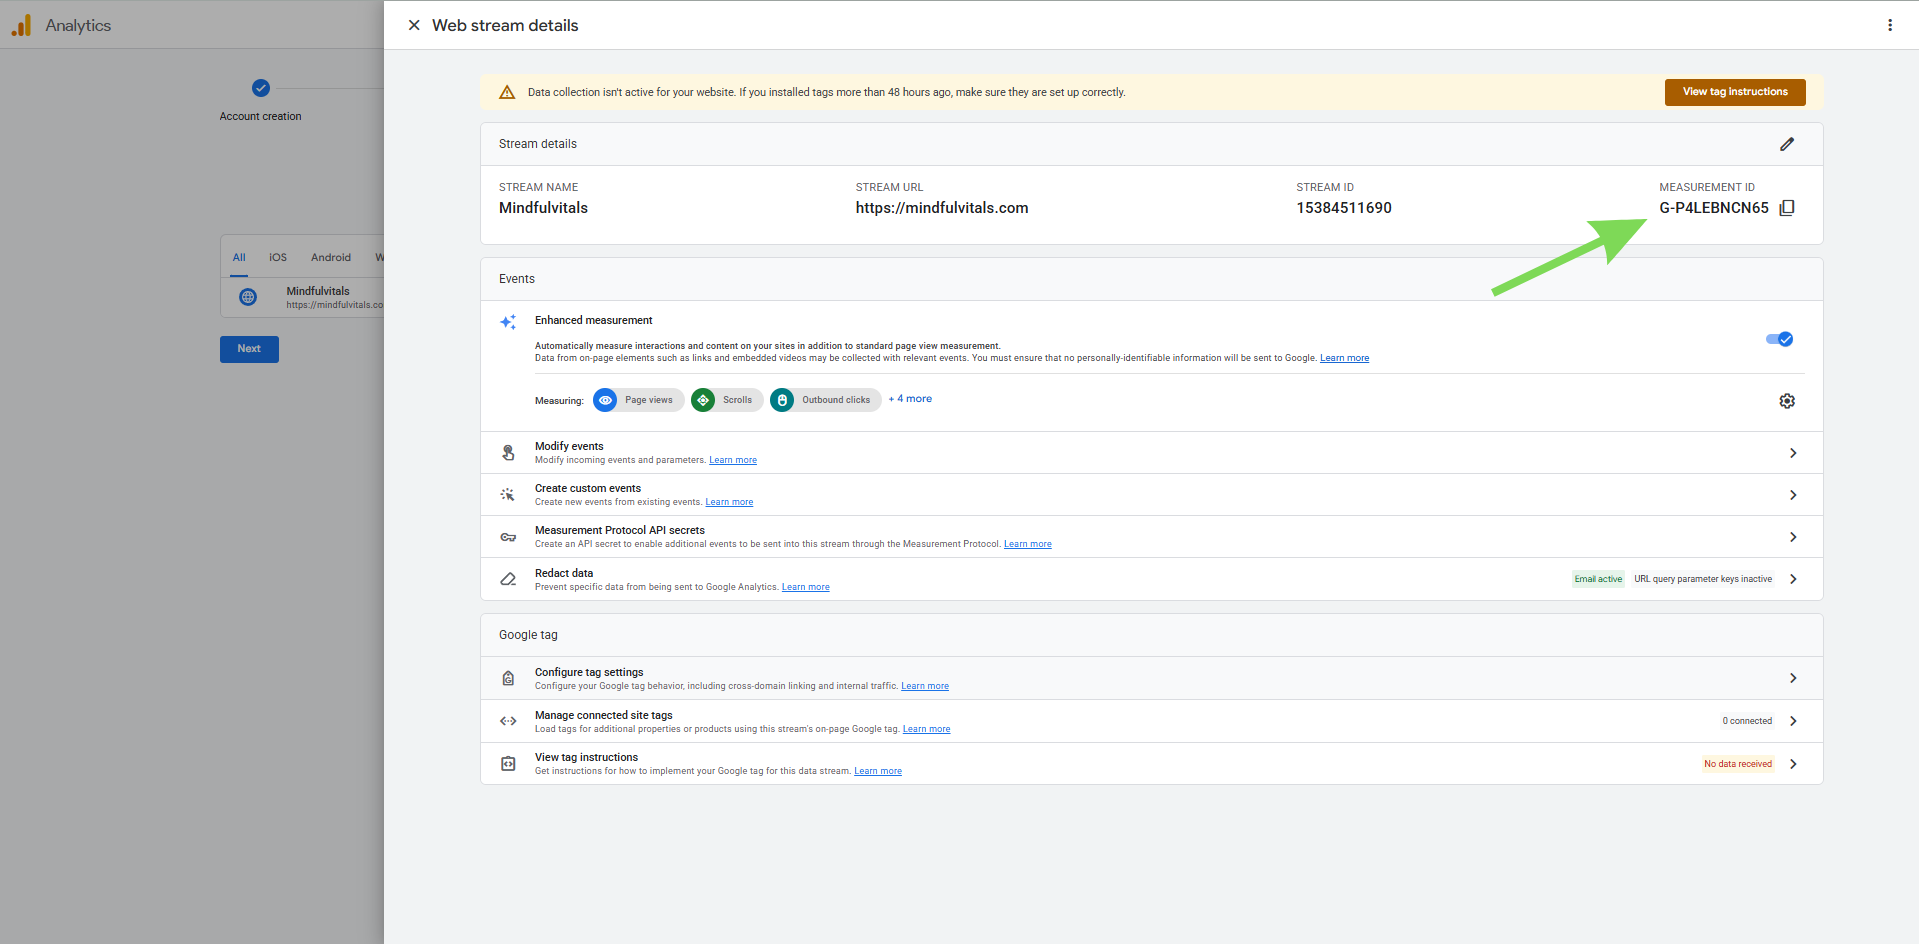This screenshot has width=1919, height=944.
Task: Select the Stream ID 15384511690
Action: pos(1344,208)
